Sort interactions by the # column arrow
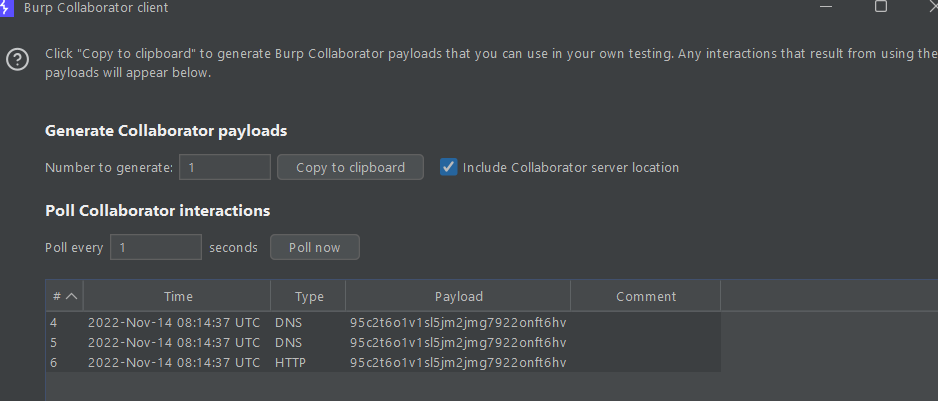This screenshot has height=401, width=938. click(x=71, y=296)
